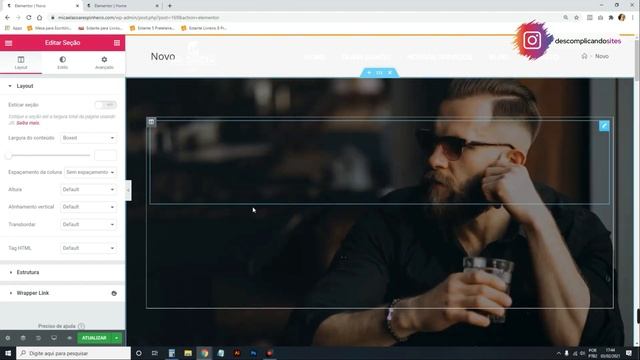Click the Windows taskbar search box
The width and height of the screenshot is (640, 360).
tap(73, 353)
